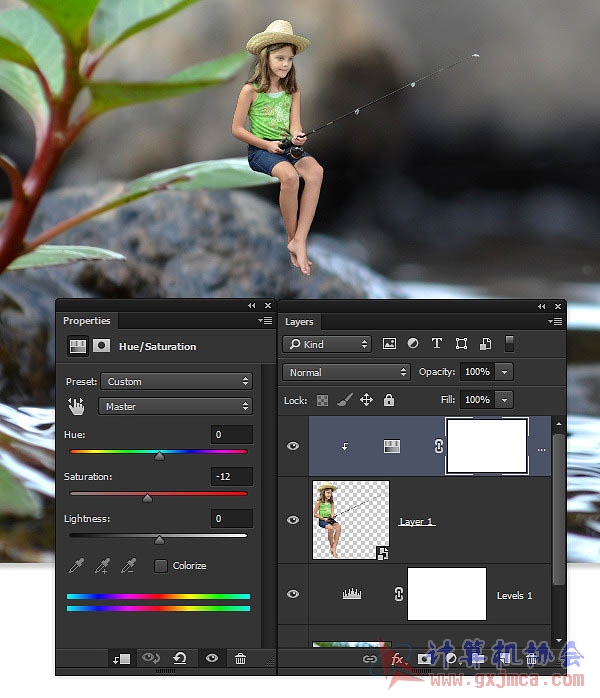Click the Opacity 100% field

478,372
